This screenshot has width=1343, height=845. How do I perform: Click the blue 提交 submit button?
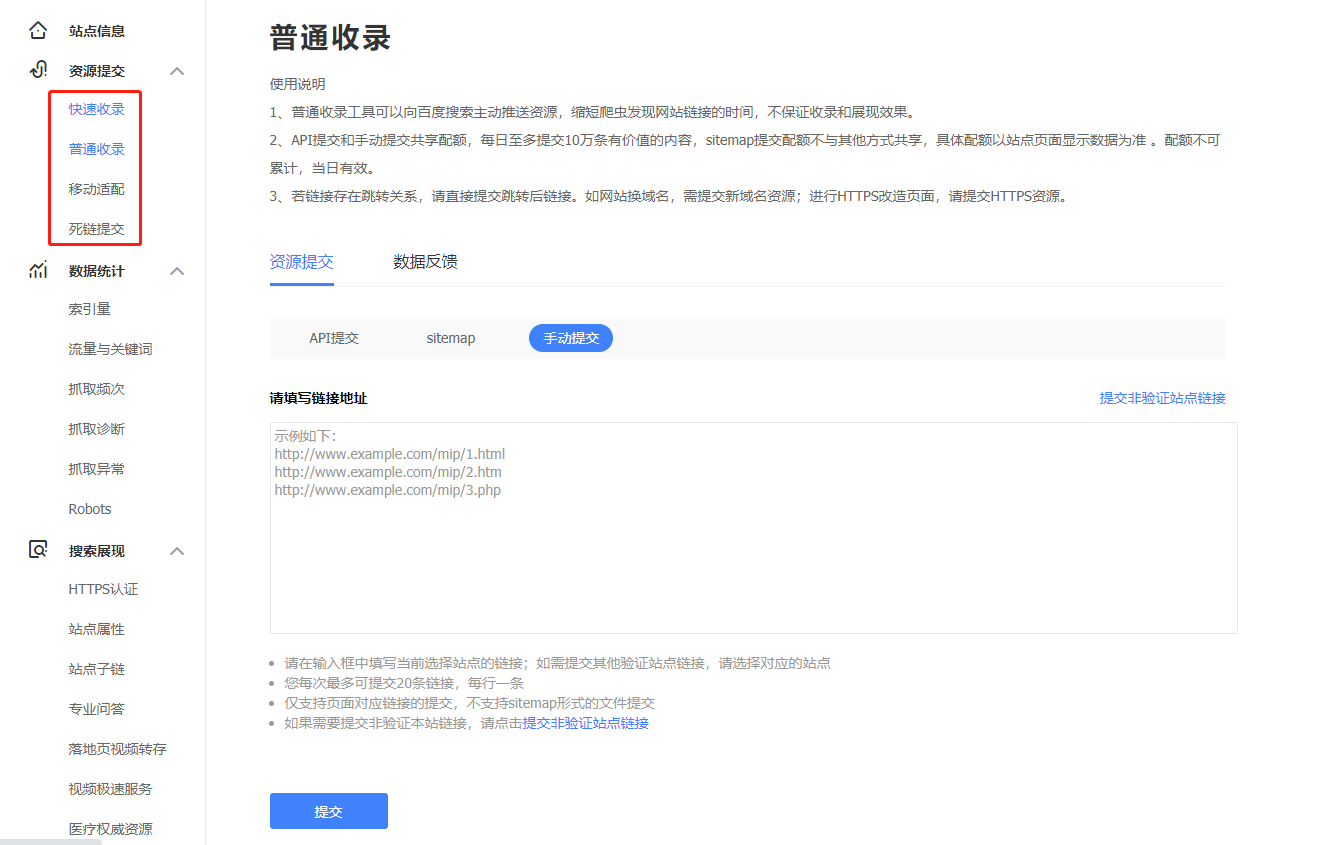(x=328, y=811)
